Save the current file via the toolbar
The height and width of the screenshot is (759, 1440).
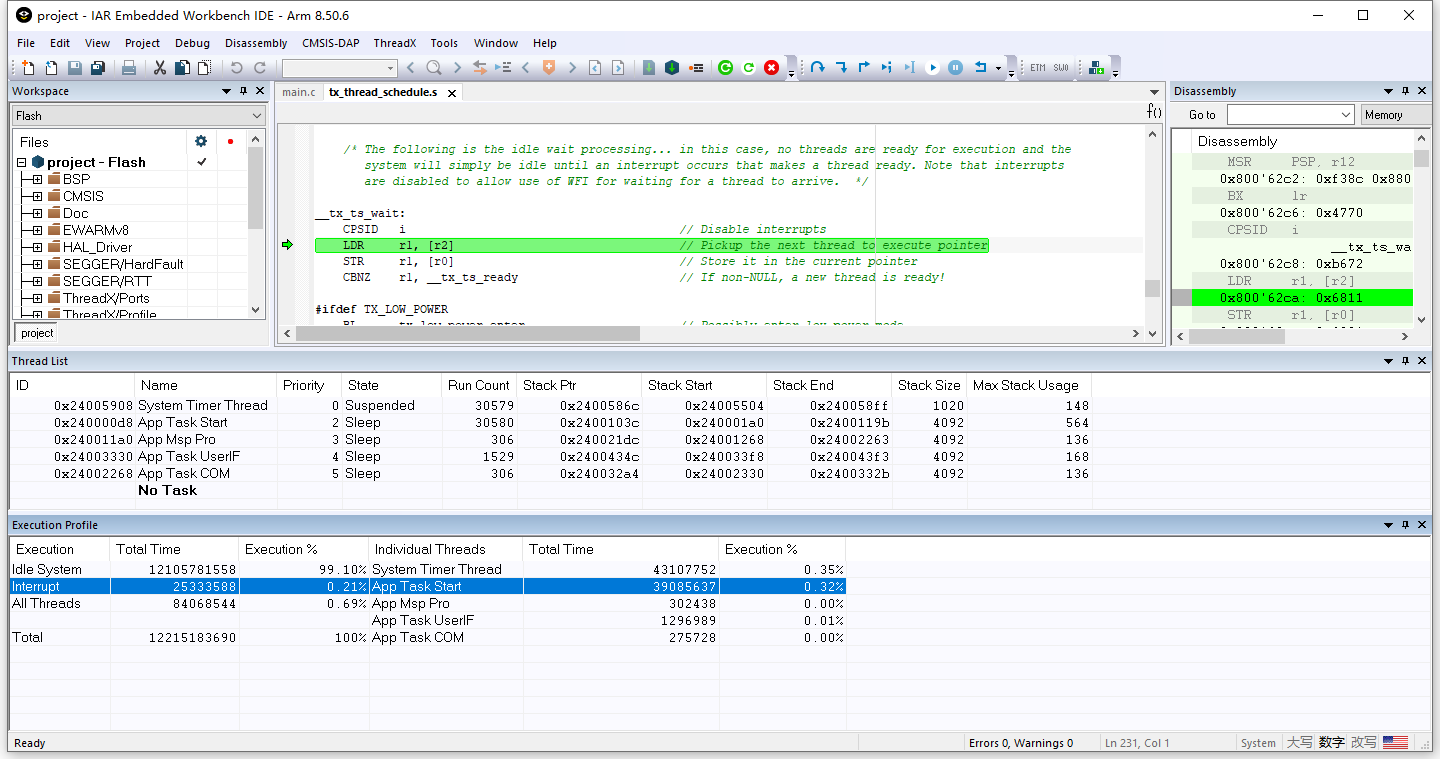pyautogui.click(x=75, y=68)
